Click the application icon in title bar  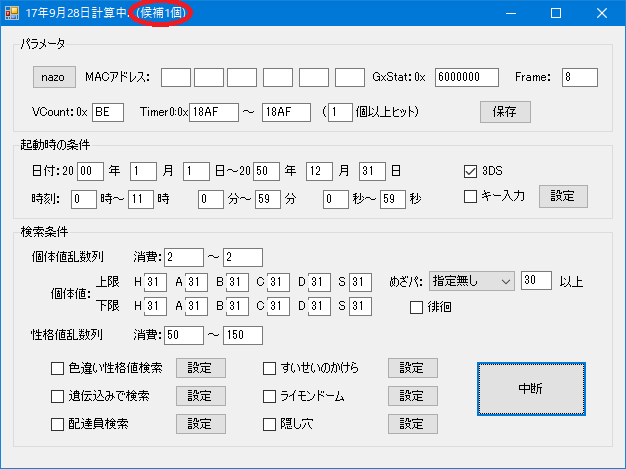point(12,13)
